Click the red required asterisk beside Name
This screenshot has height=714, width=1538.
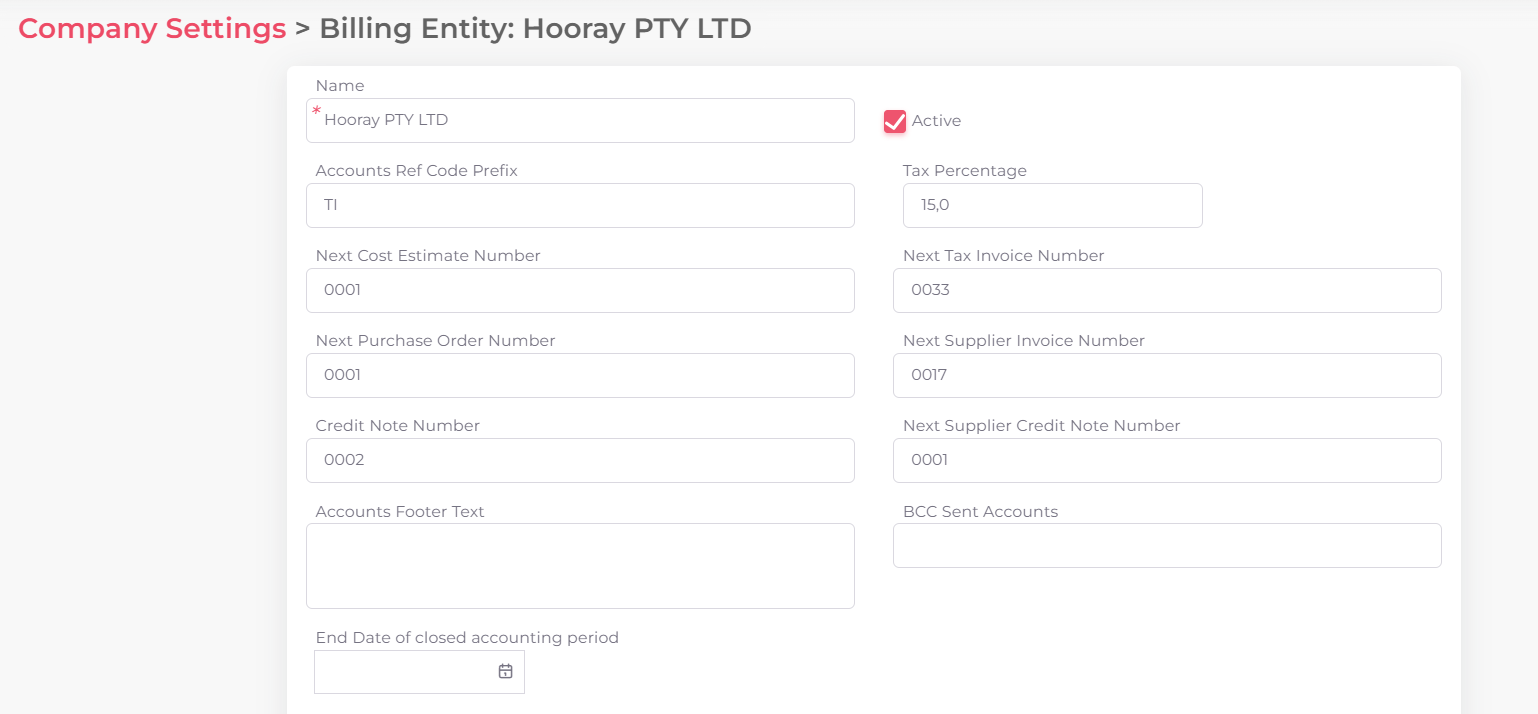[317, 114]
